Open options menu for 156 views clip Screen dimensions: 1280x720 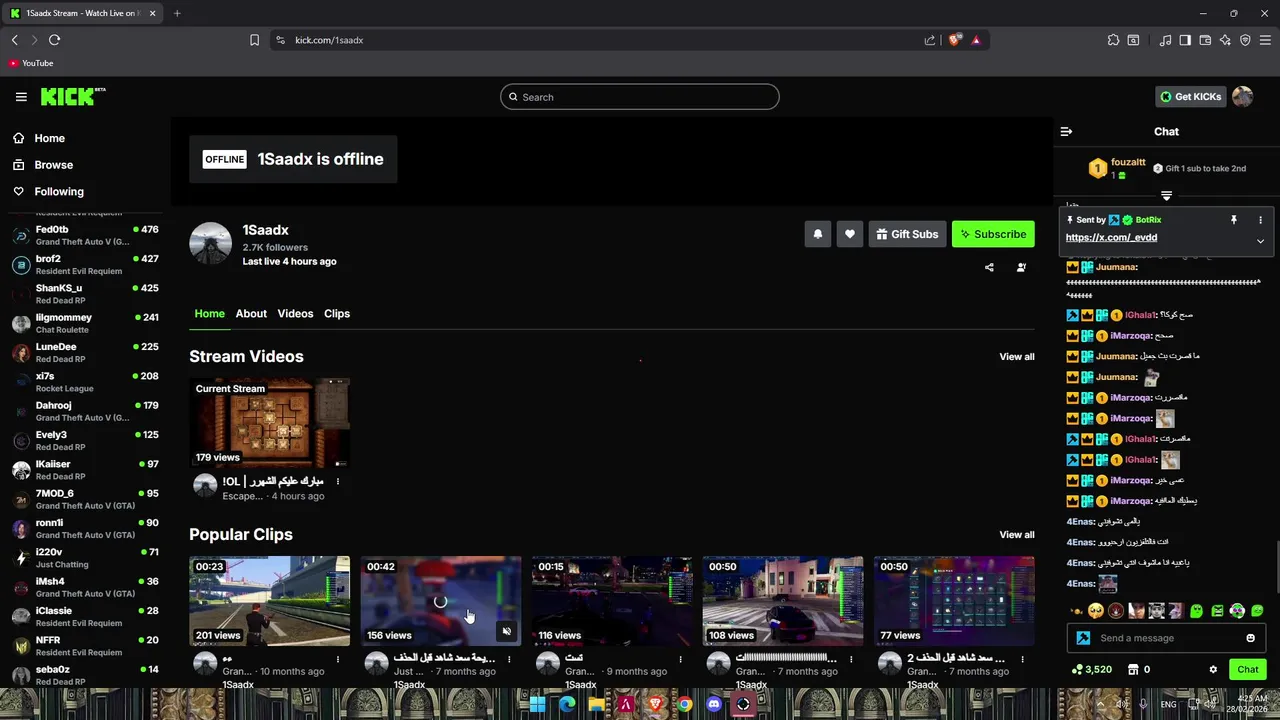pyautogui.click(x=508, y=659)
